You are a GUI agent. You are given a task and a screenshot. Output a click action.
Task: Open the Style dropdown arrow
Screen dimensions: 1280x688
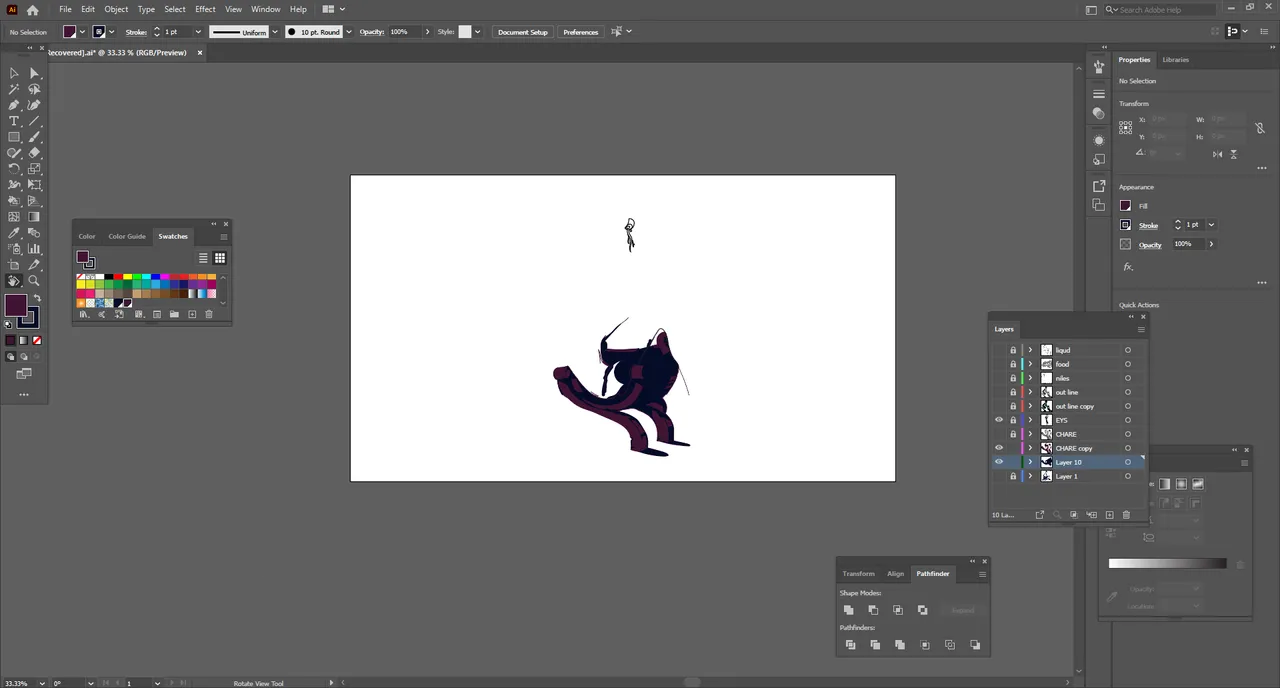[x=477, y=32]
